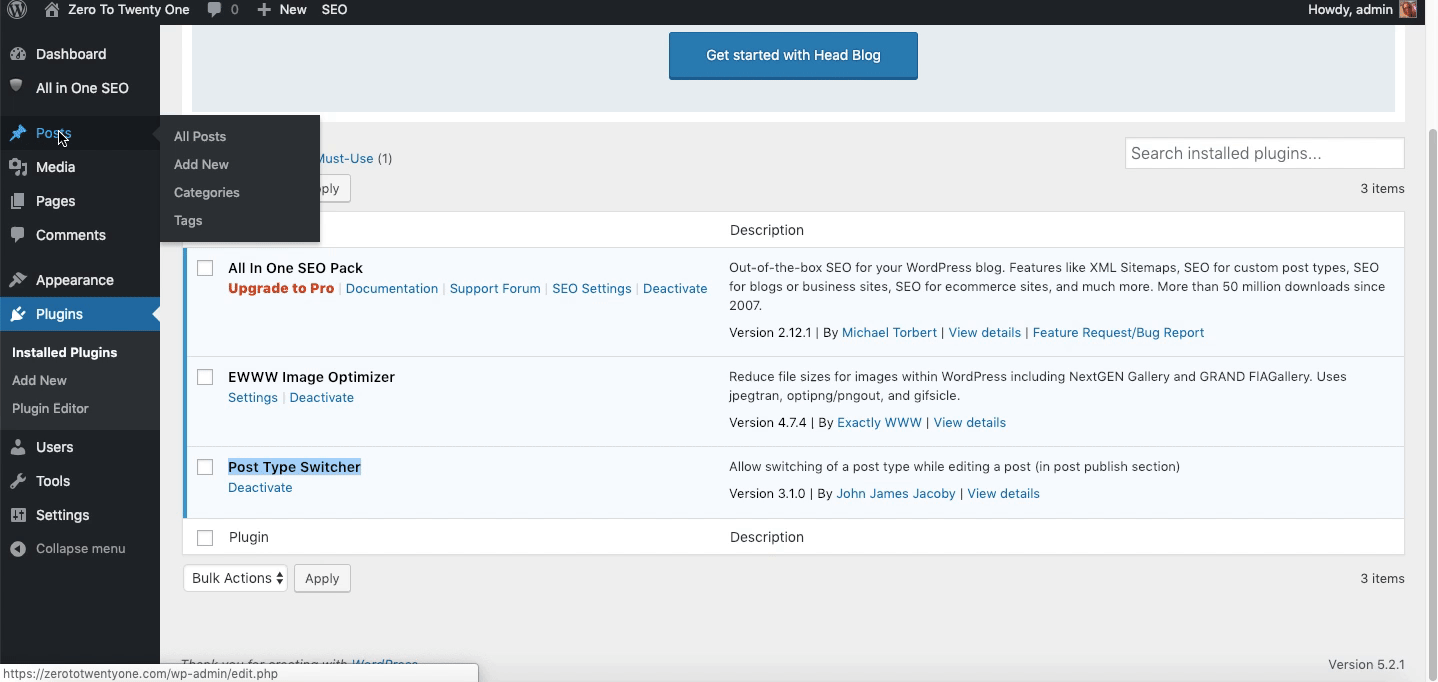Click the Tools wrench icon
This screenshot has width=1438, height=682.
tap(18, 481)
